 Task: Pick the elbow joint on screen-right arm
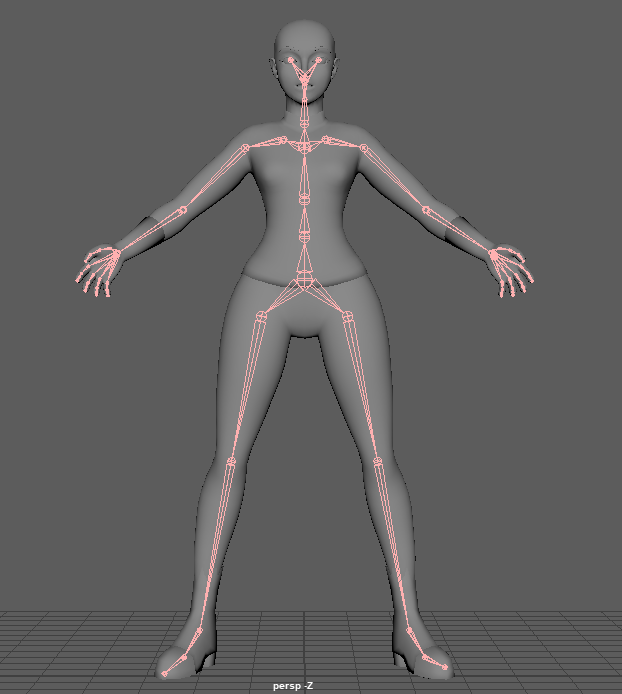click(x=425, y=210)
